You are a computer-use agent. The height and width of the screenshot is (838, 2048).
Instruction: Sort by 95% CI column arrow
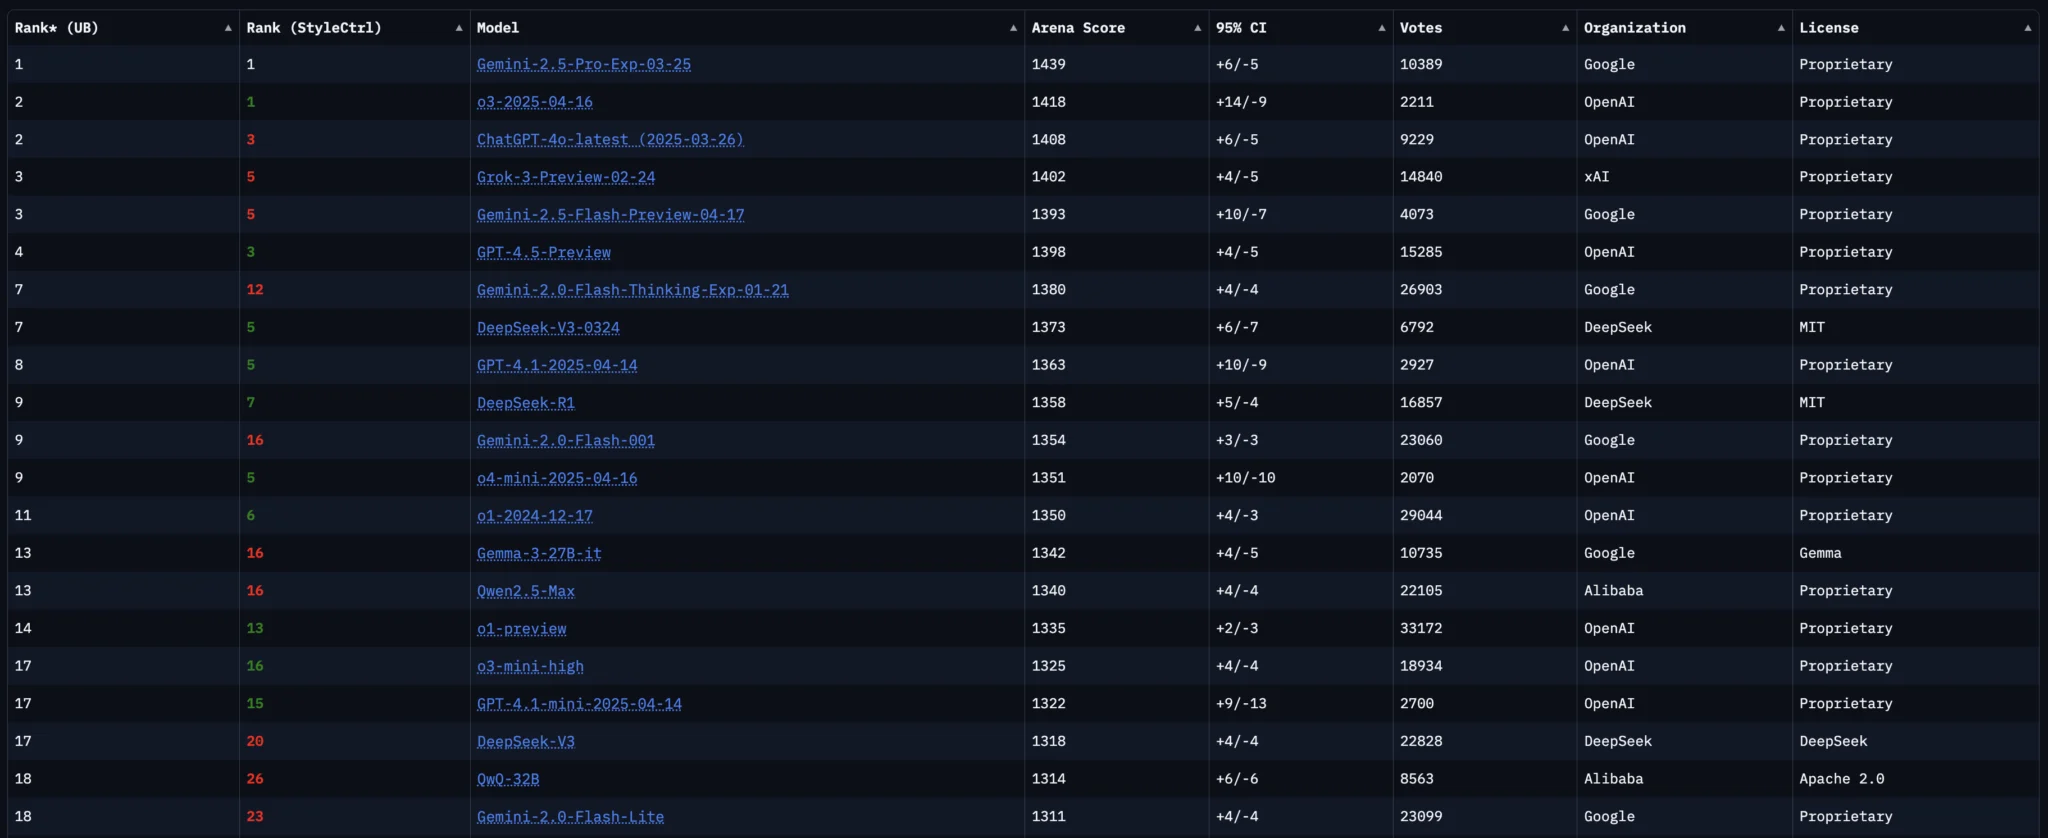pos(1381,28)
